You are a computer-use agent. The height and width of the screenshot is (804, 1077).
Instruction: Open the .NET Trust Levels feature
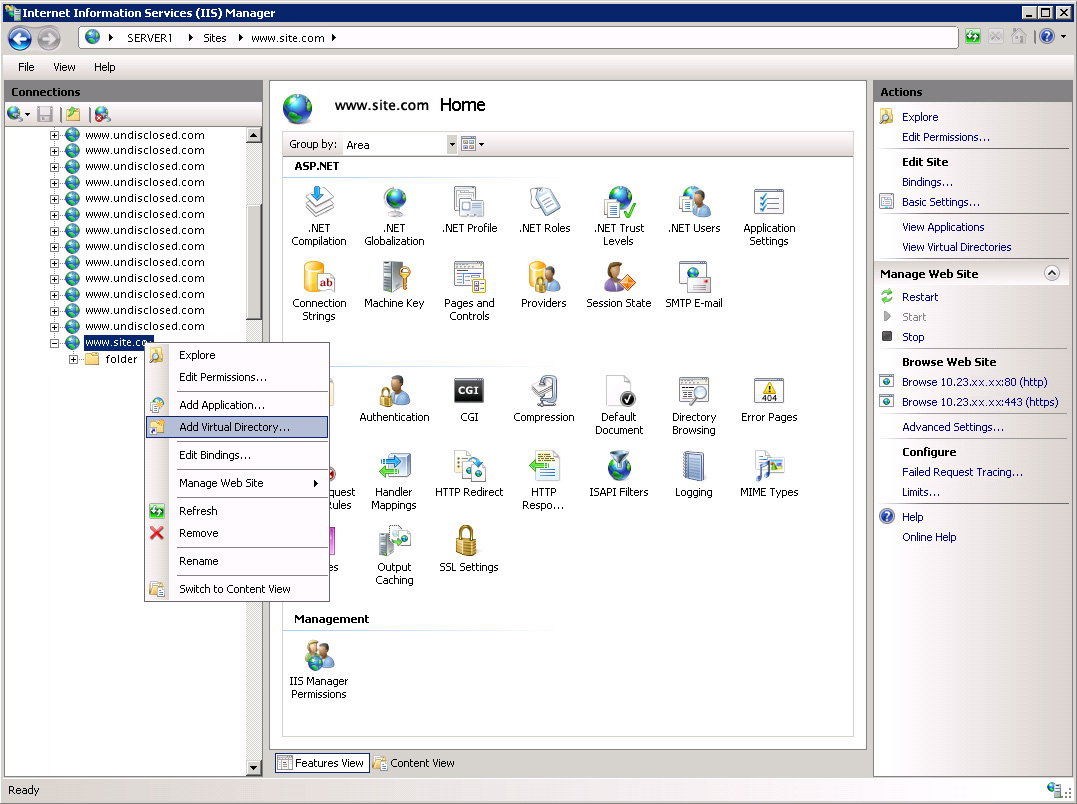pos(619,216)
